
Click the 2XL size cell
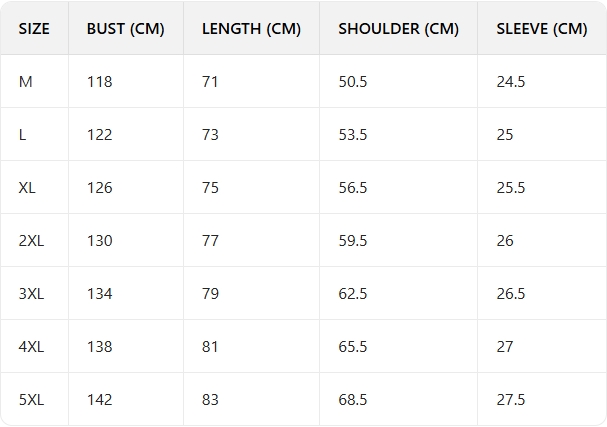(x=31, y=241)
